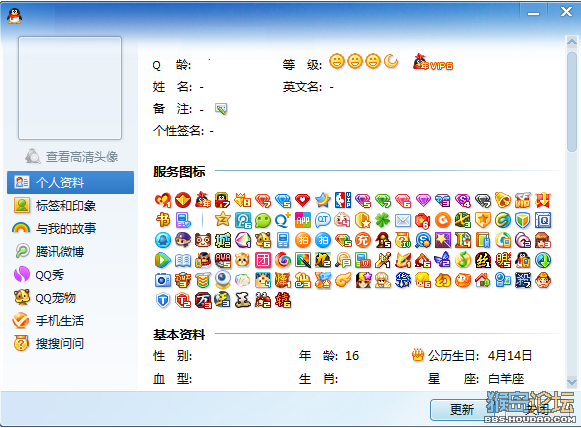The image size is (581, 428).
Task: Click the golden bell service icon
Action: click(503, 200)
